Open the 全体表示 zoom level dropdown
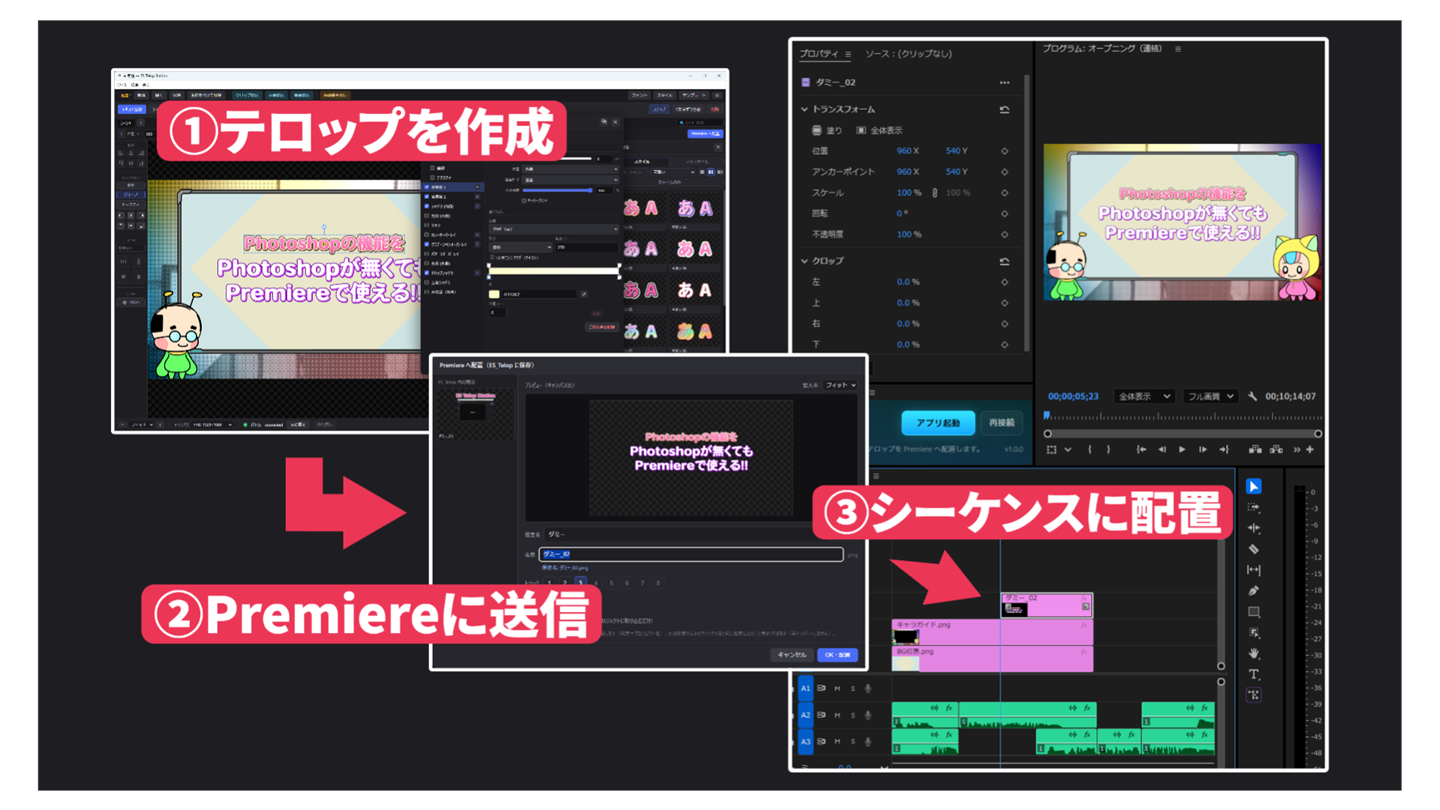This screenshot has width=1440, height=810. point(1144,397)
